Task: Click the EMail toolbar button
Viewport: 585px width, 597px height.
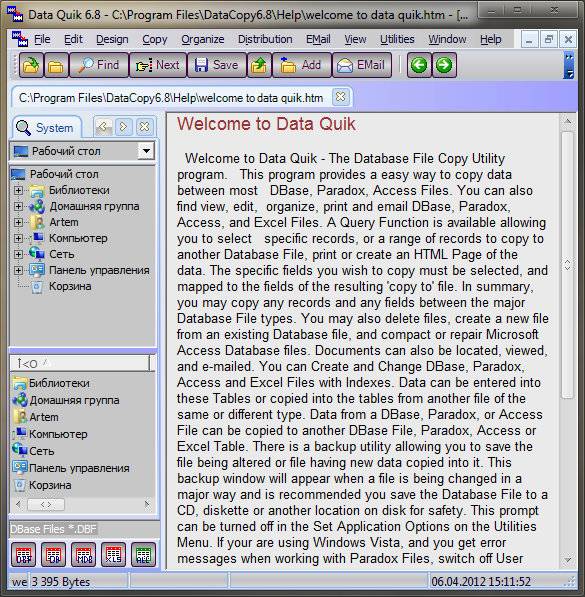Action: 362,65
